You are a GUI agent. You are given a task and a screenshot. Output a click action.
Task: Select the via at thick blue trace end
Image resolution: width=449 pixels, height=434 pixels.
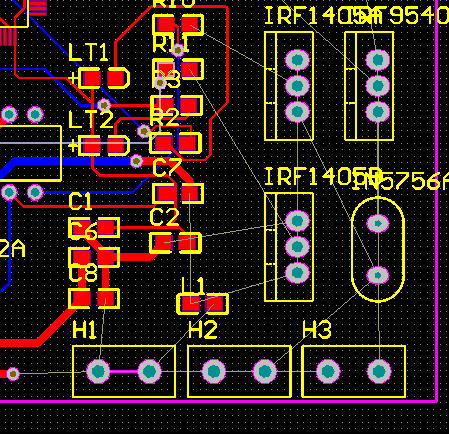point(136,161)
